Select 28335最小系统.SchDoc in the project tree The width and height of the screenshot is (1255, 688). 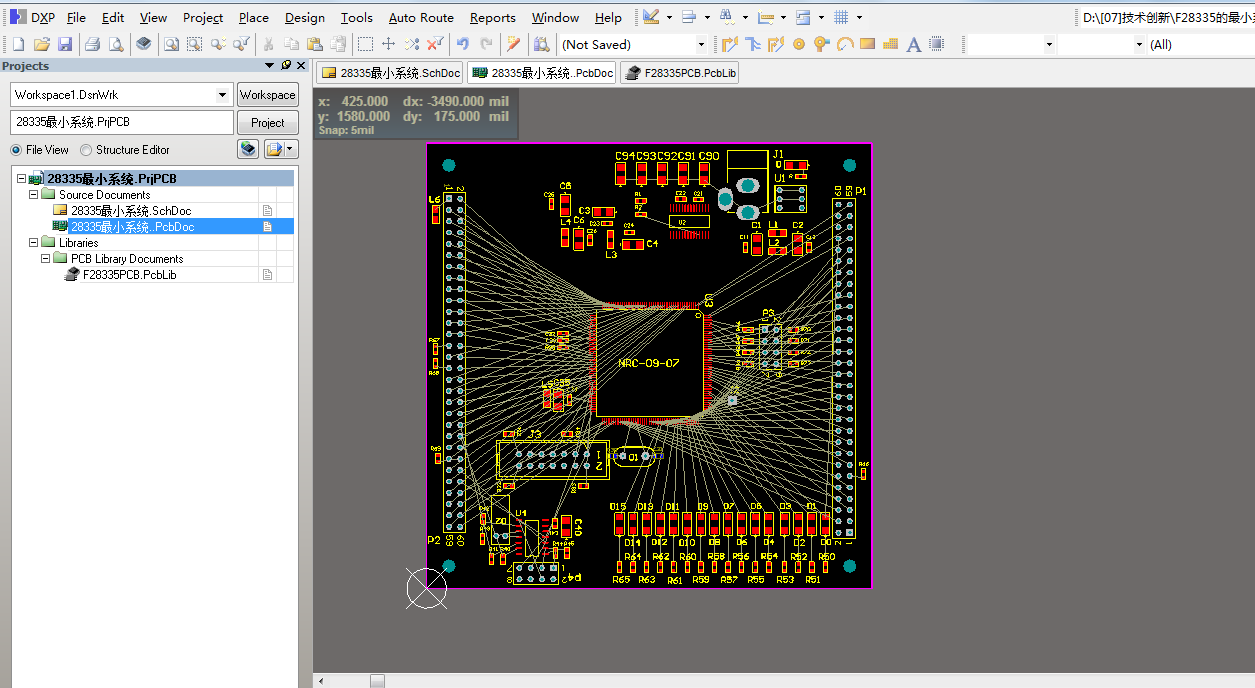131,211
